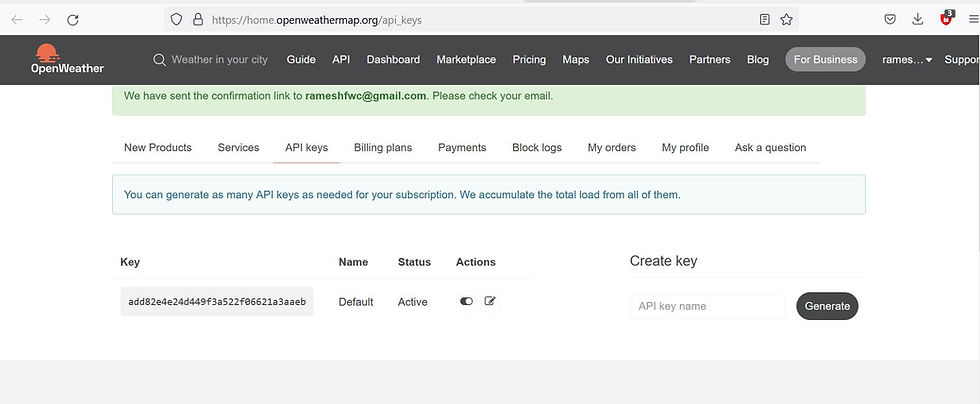Switch to the New Products tab
The image size is (980, 404).
tap(158, 148)
